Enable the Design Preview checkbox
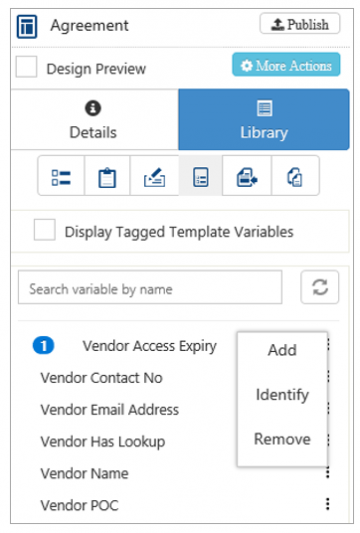Screen dimensions: 360x533 click(x=27, y=67)
